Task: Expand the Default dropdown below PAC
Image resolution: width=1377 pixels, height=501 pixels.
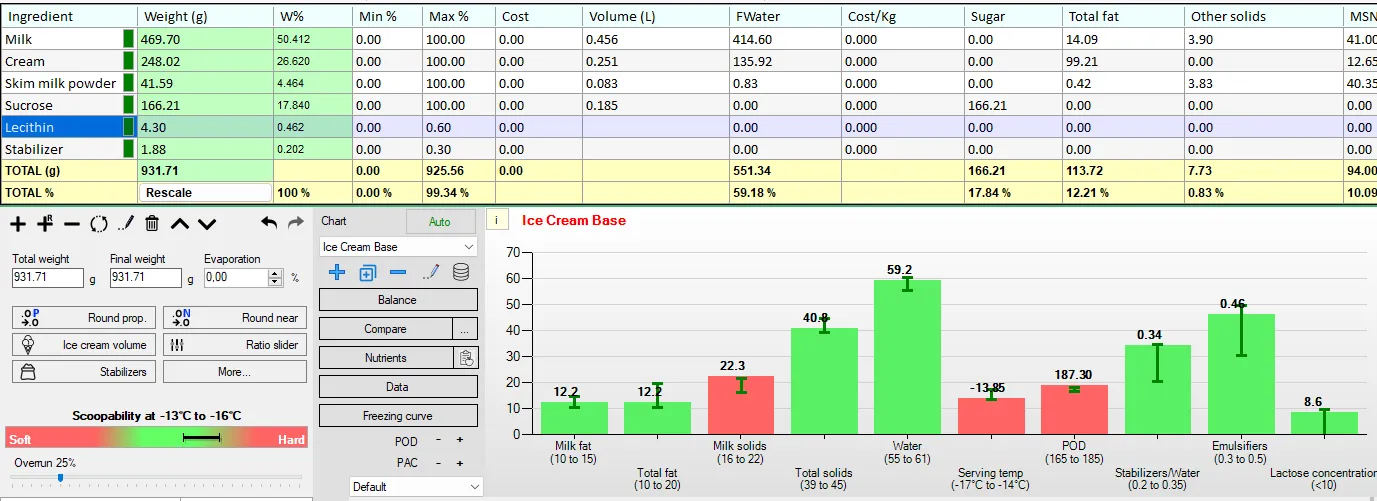Action: click(416, 487)
